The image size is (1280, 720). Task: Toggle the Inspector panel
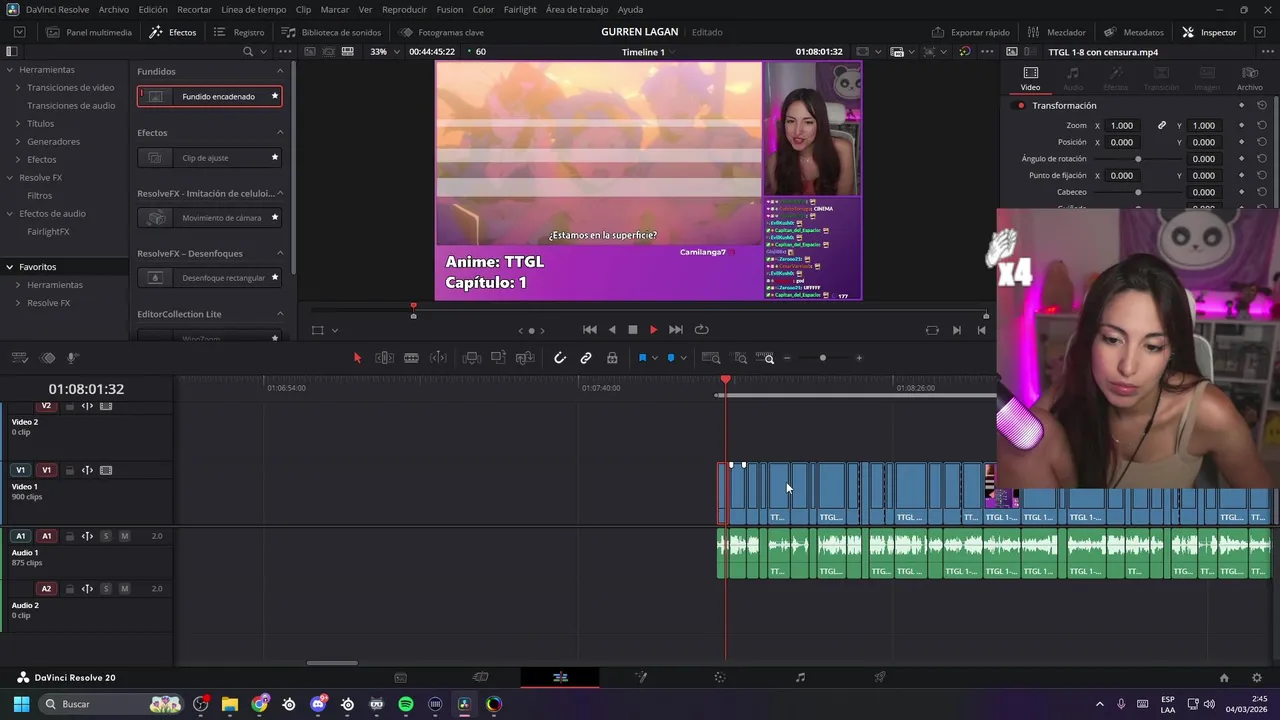click(x=1209, y=32)
